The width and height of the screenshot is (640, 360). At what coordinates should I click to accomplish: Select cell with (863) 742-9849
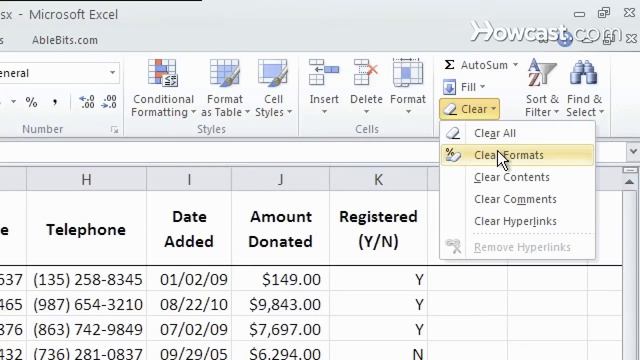coord(87,329)
